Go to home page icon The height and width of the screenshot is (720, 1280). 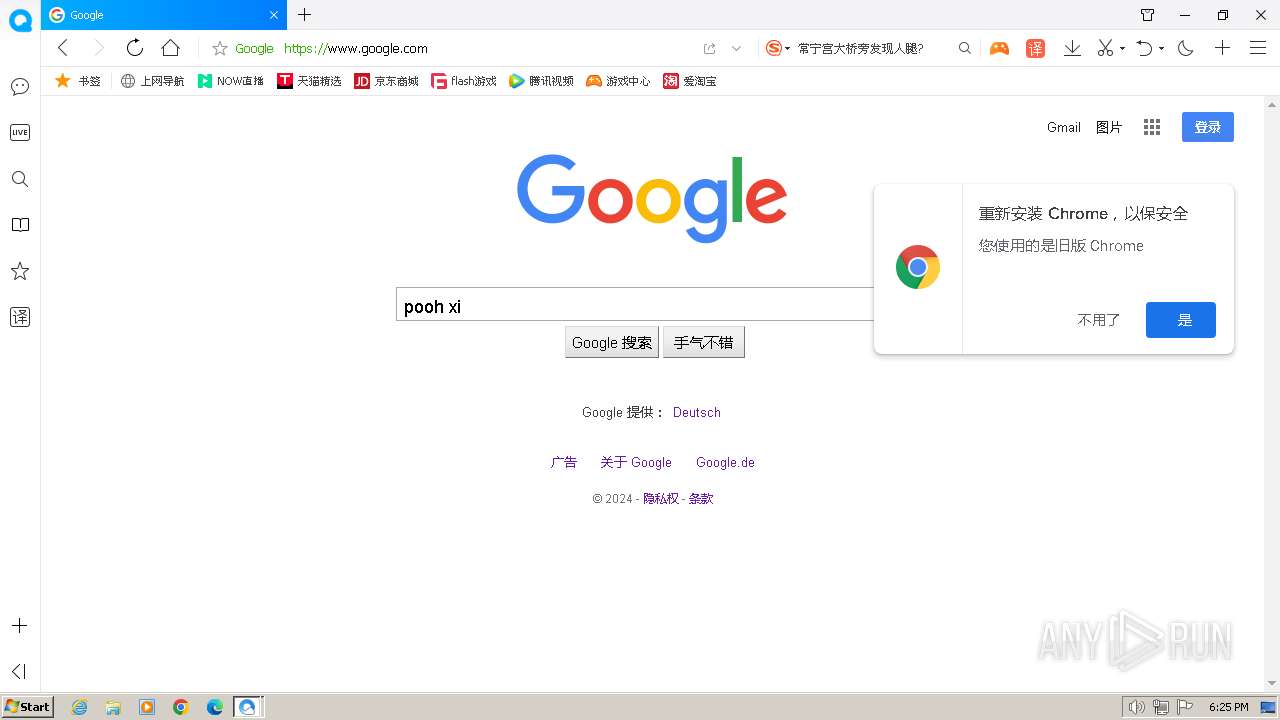[170, 48]
